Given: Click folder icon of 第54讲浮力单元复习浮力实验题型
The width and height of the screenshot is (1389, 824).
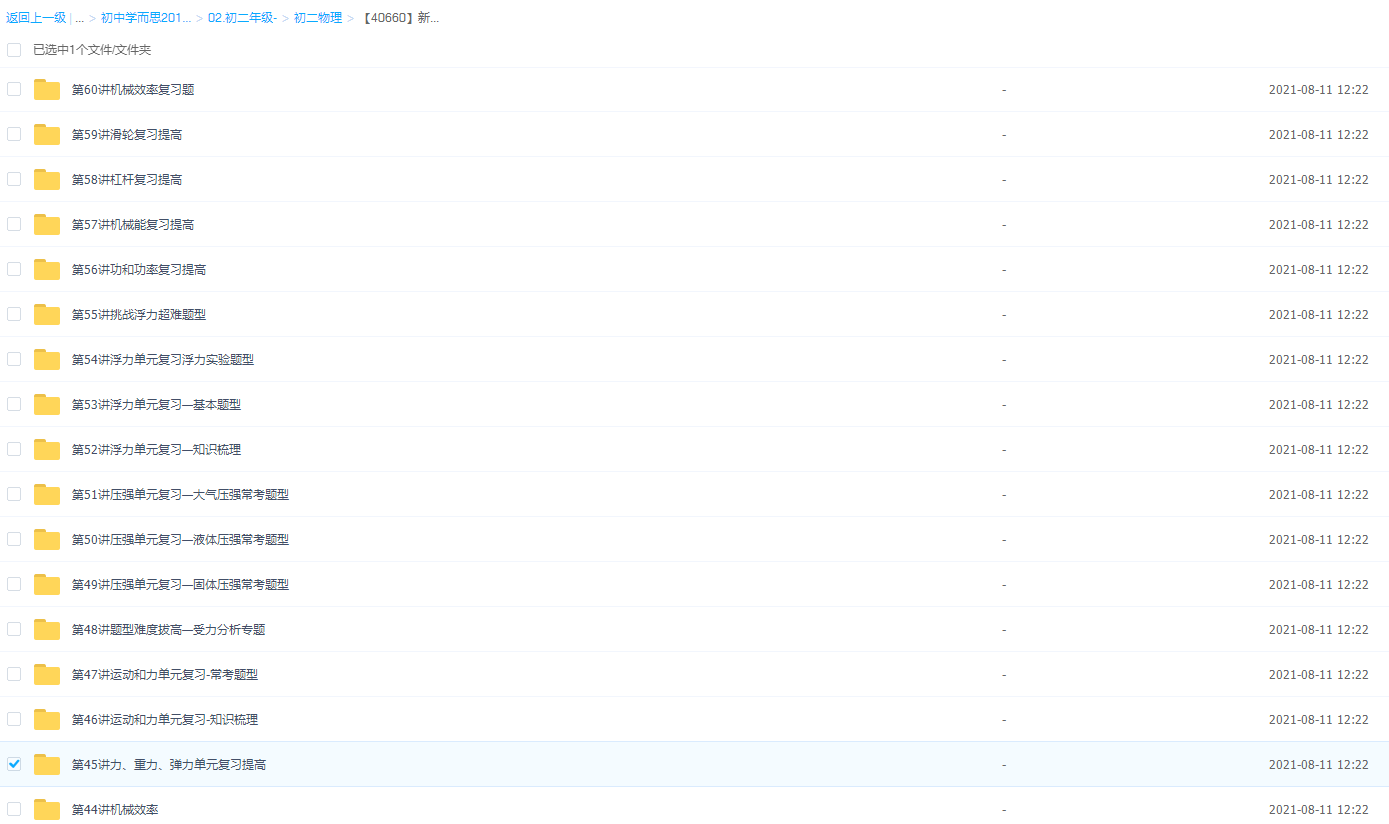Looking at the screenshot, I should (47, 360).
